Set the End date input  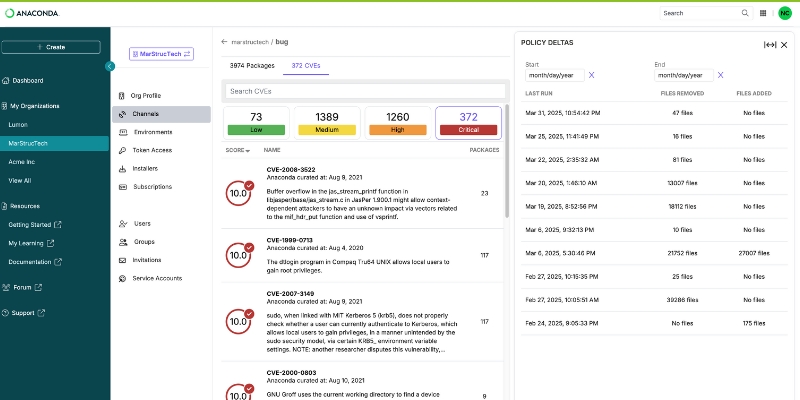tap(684, 76)
